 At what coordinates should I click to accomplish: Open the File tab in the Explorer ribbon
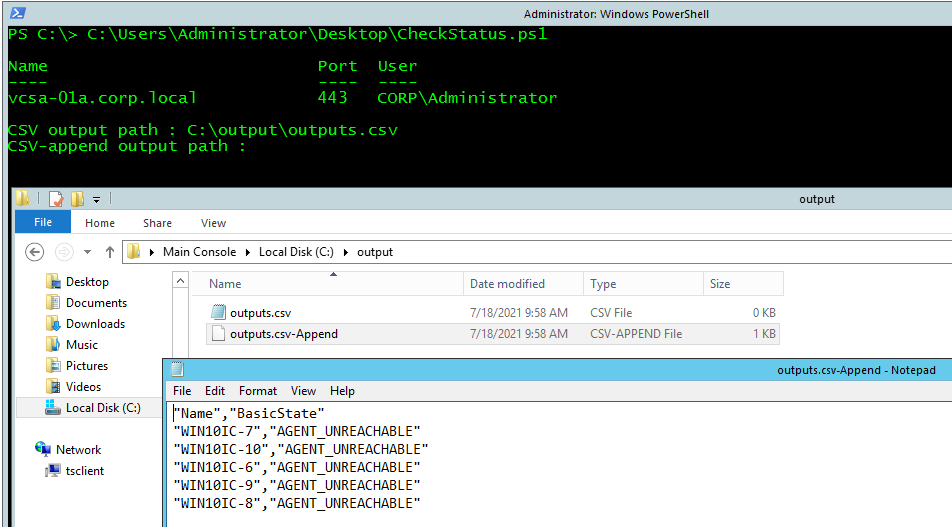(42, 222)
